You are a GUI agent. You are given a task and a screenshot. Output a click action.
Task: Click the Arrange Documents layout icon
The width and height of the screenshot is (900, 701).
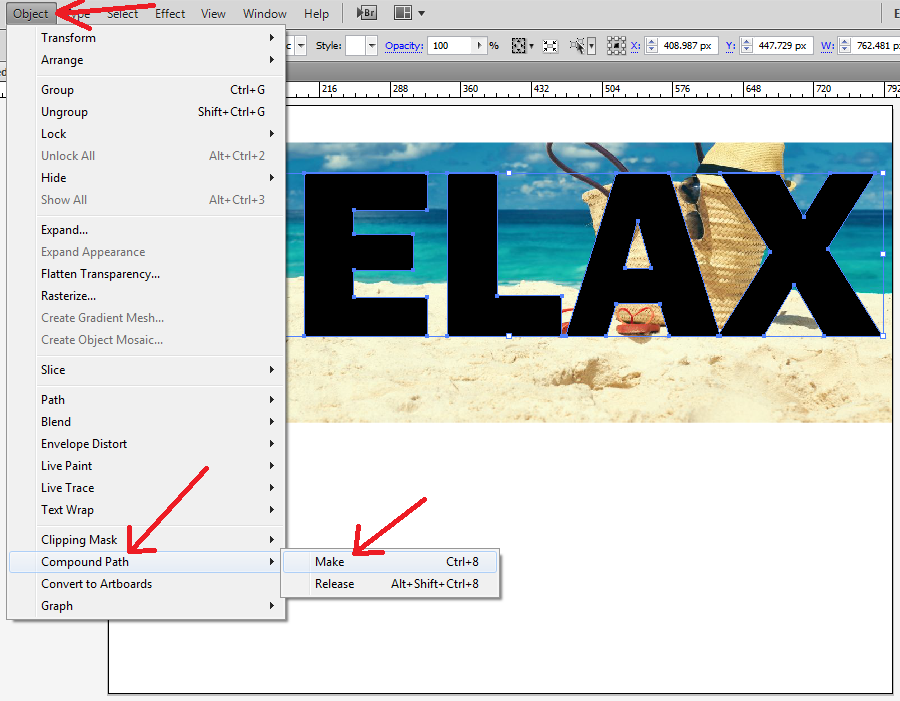point(403,13)
